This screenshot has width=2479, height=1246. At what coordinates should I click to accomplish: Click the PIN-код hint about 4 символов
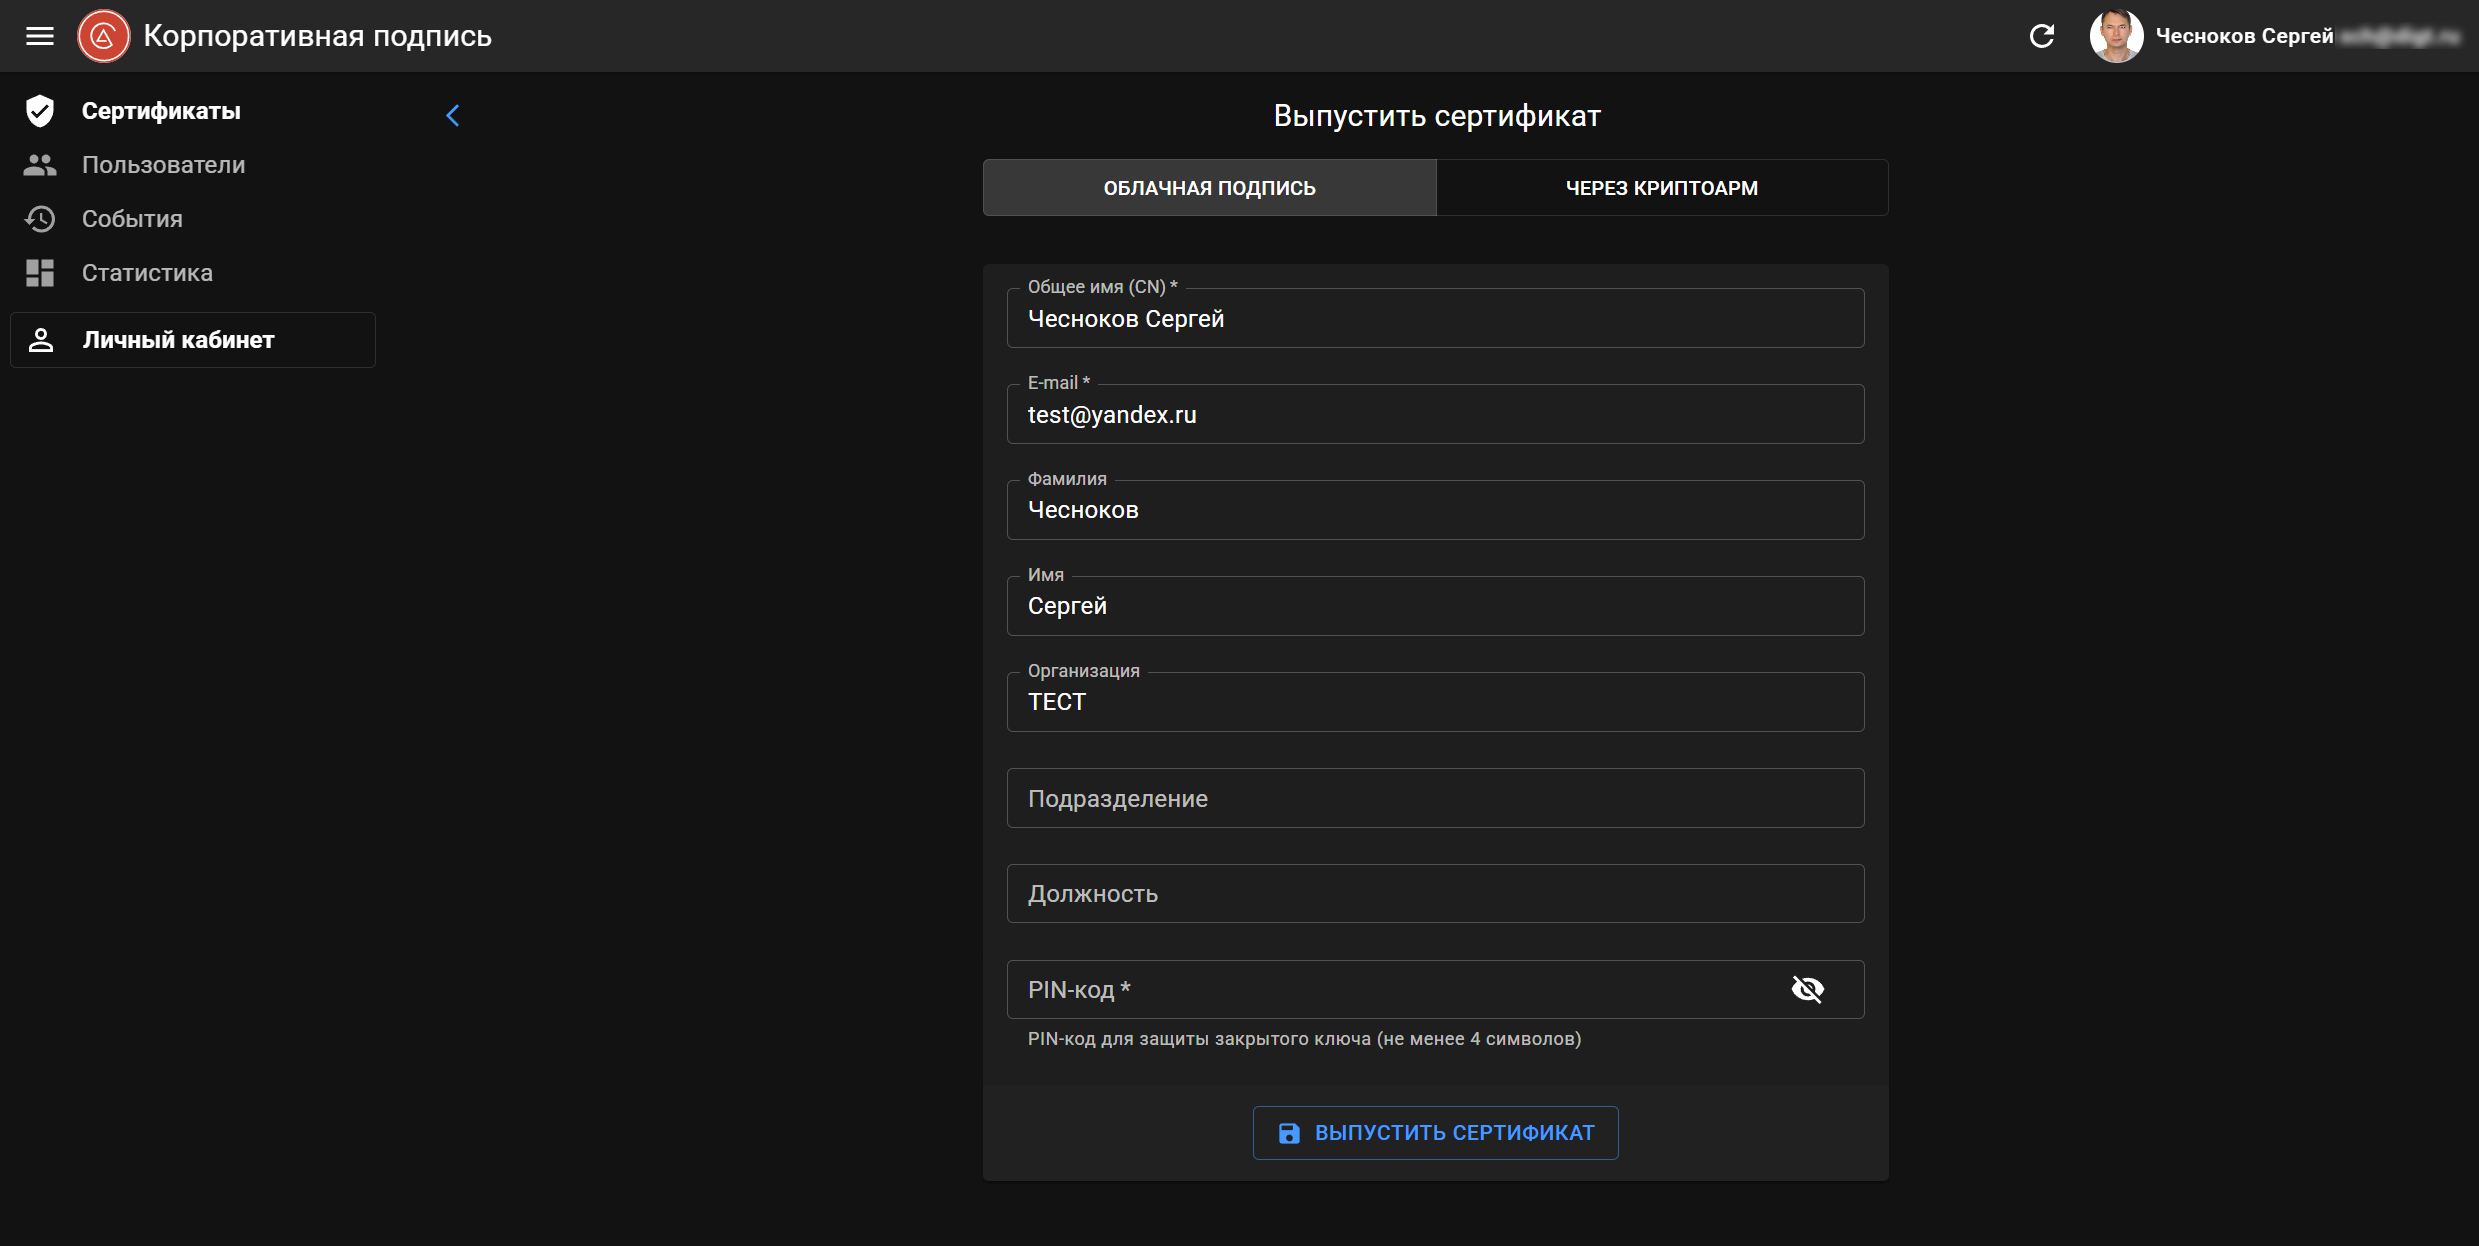1304,1039
